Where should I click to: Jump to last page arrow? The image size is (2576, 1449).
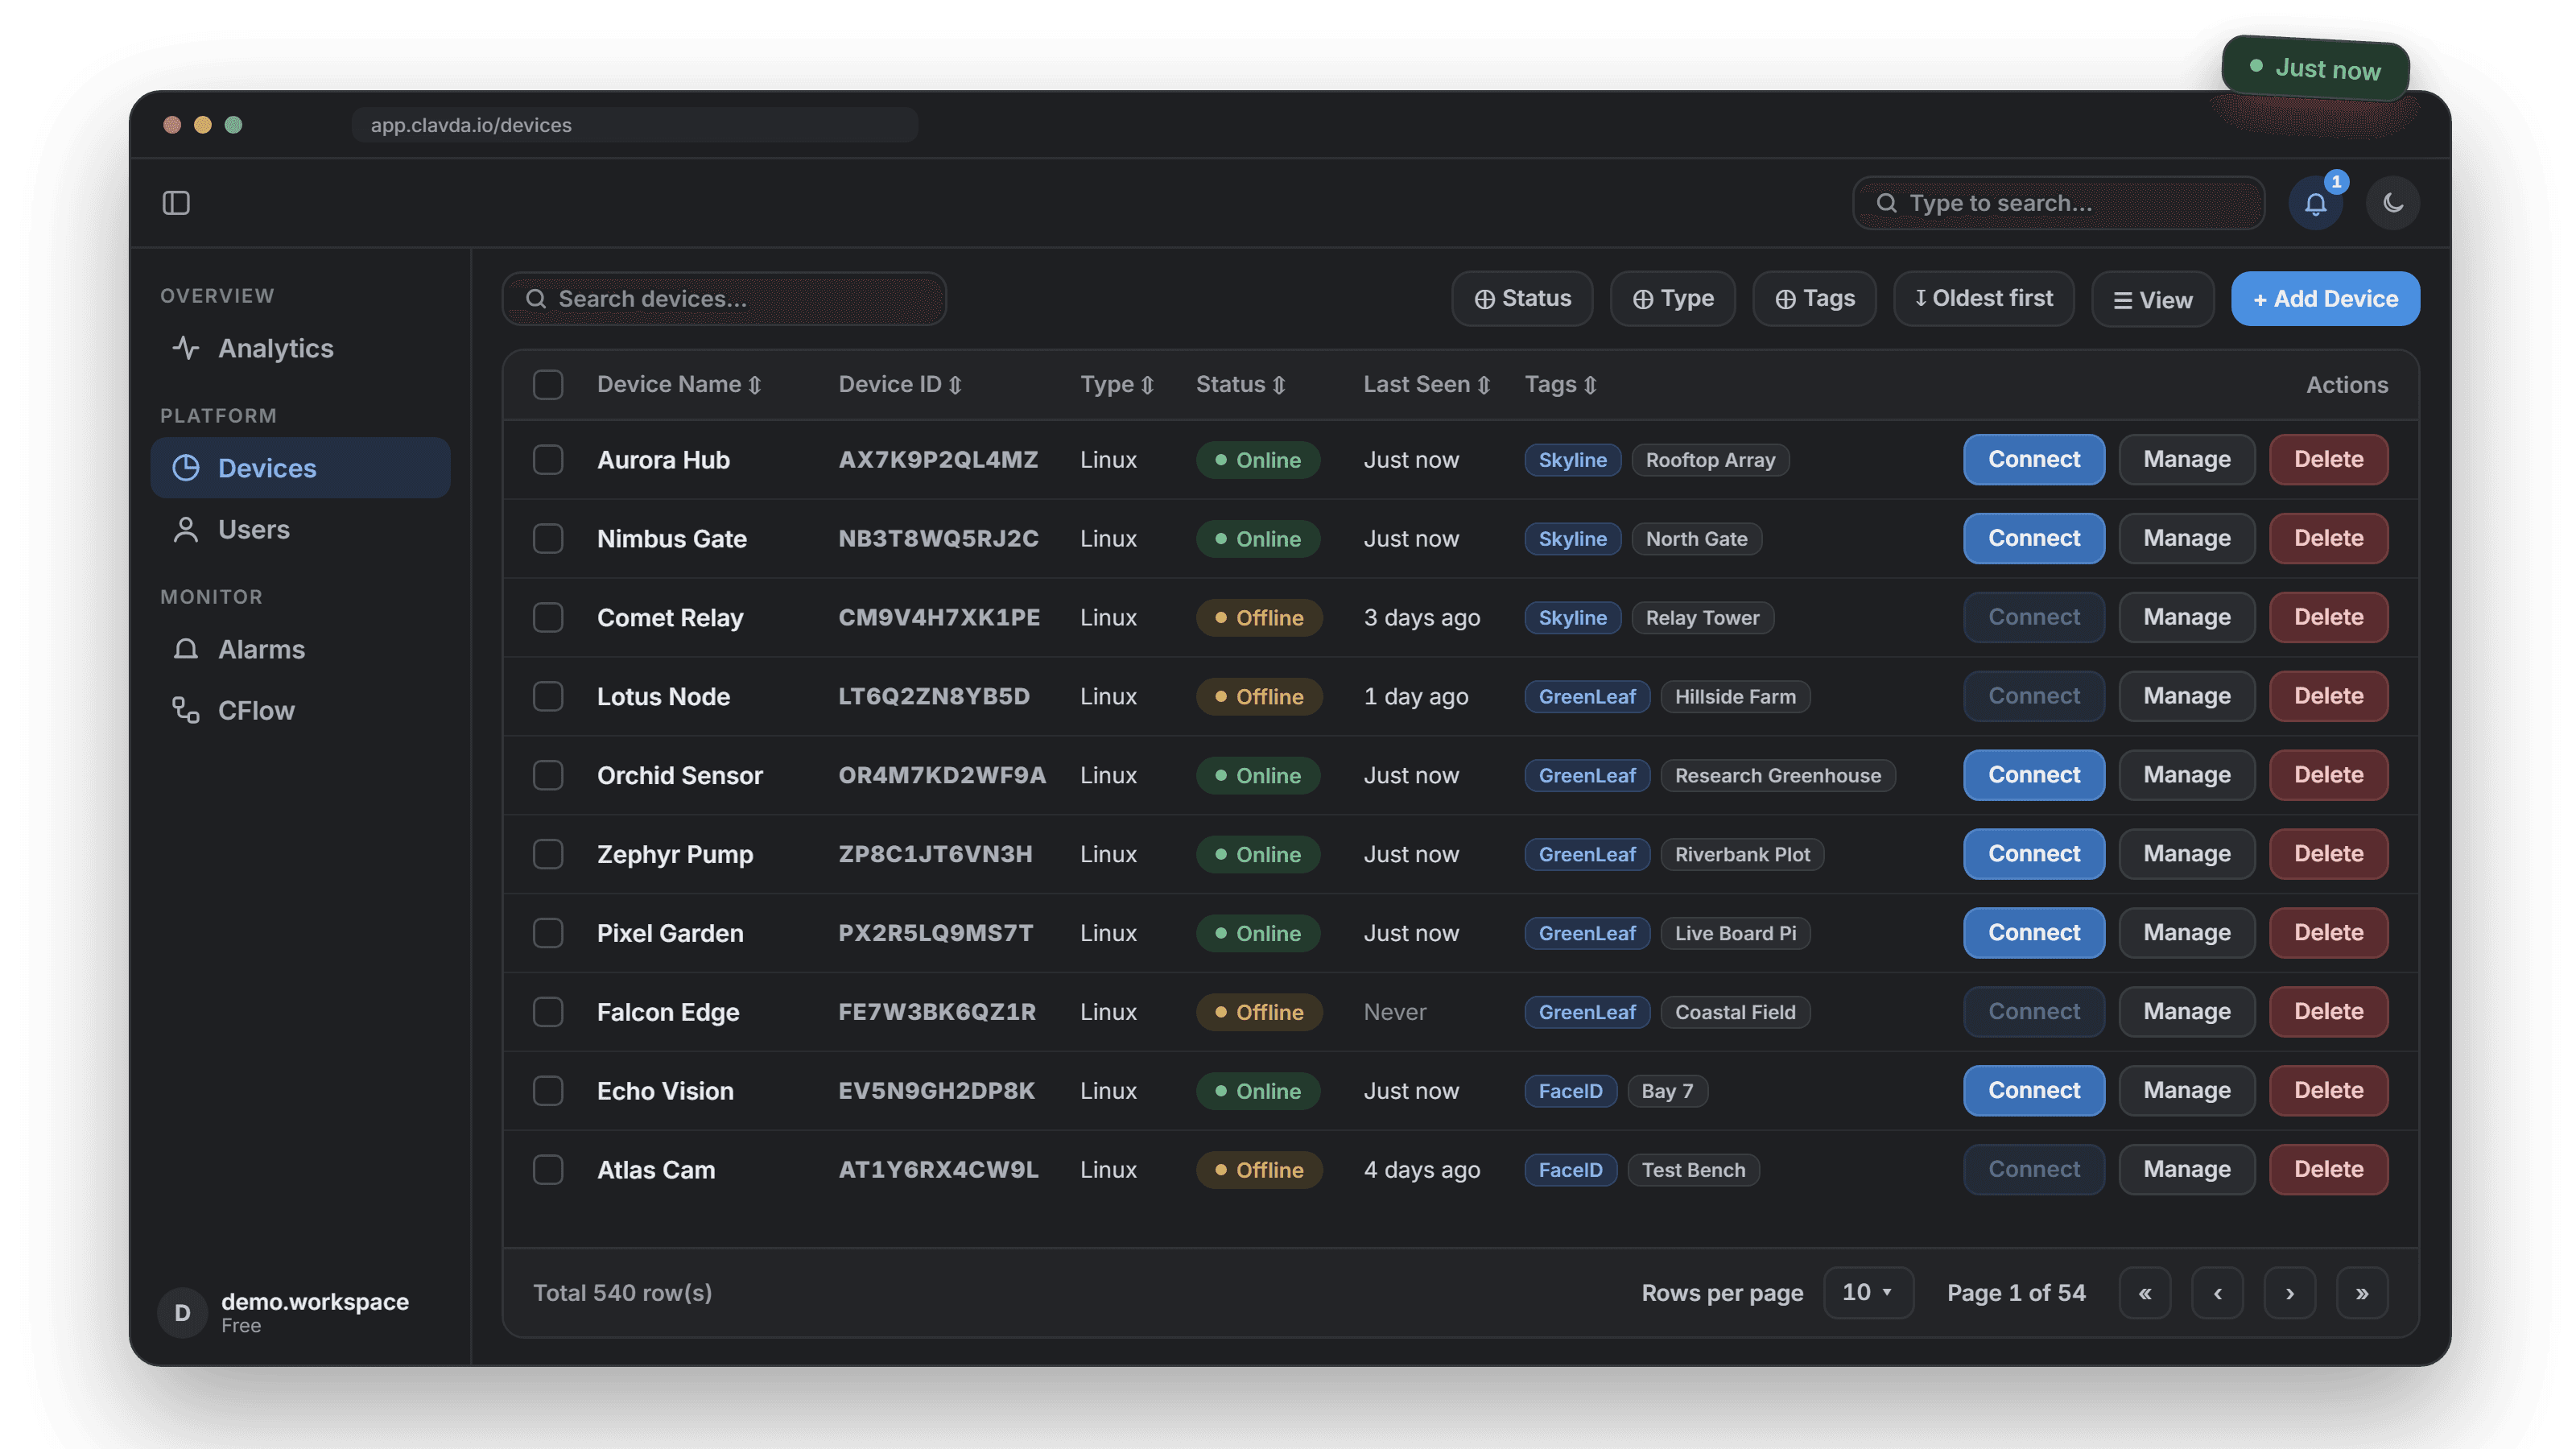2362,1293
